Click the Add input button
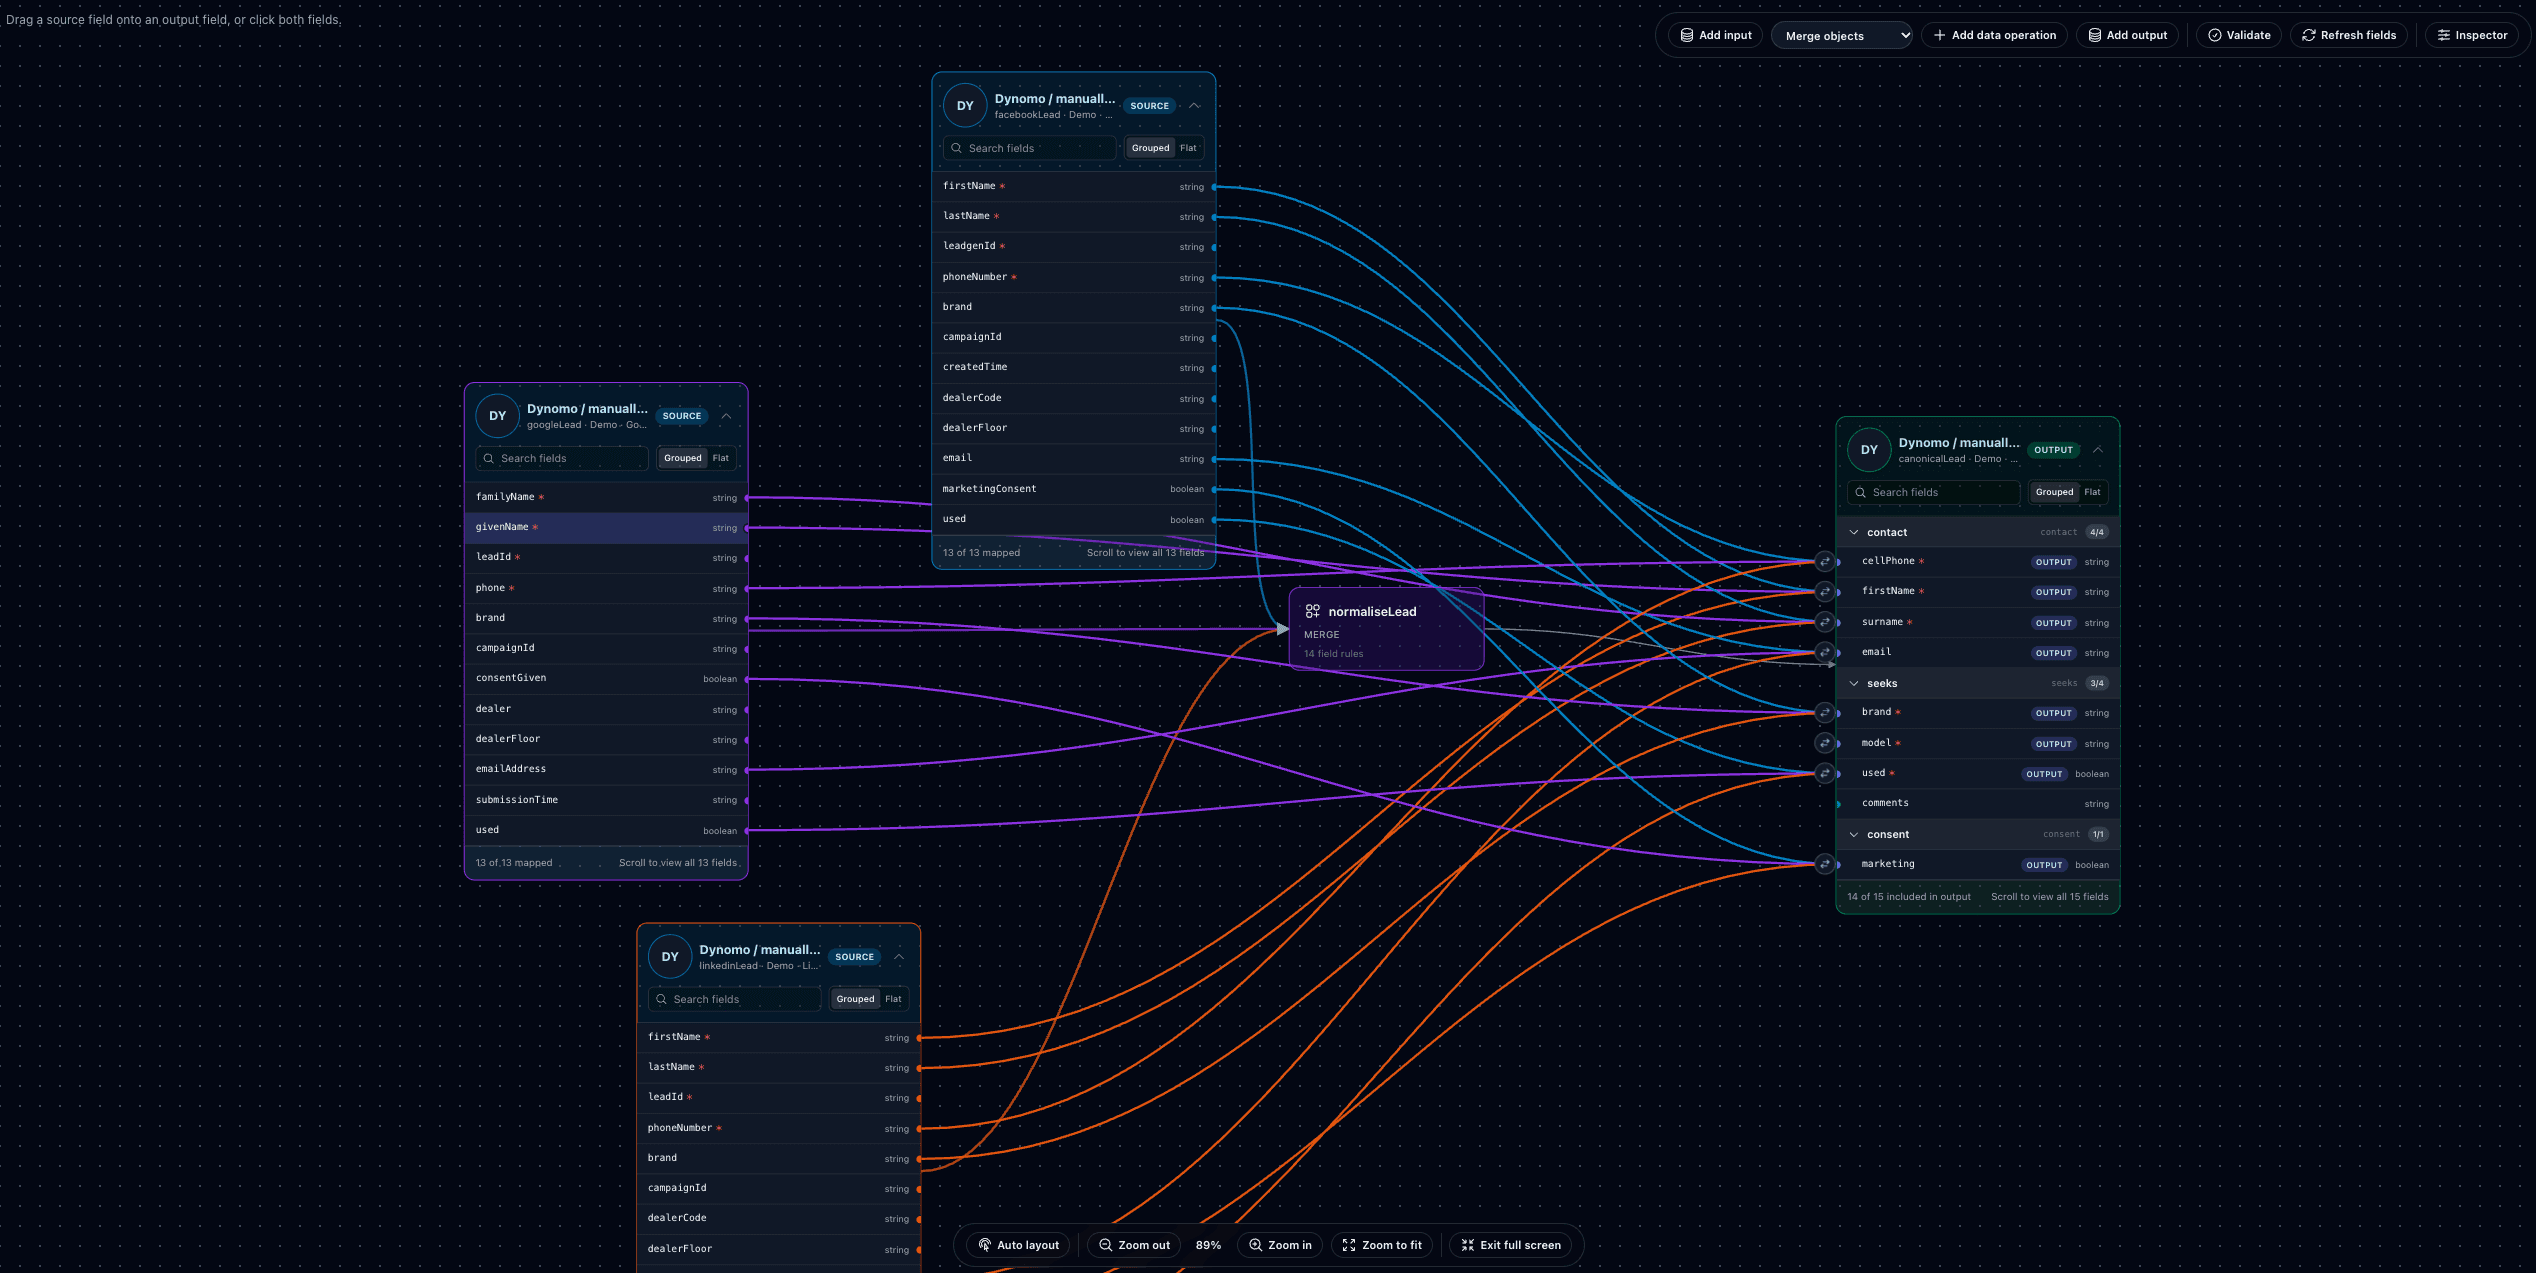 [1715, 35]
